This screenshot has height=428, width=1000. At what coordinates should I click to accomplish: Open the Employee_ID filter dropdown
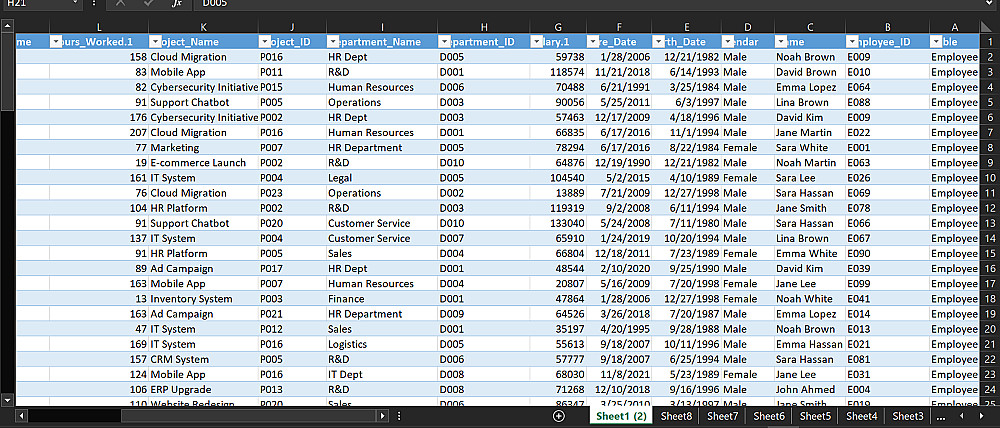point(853,41)
